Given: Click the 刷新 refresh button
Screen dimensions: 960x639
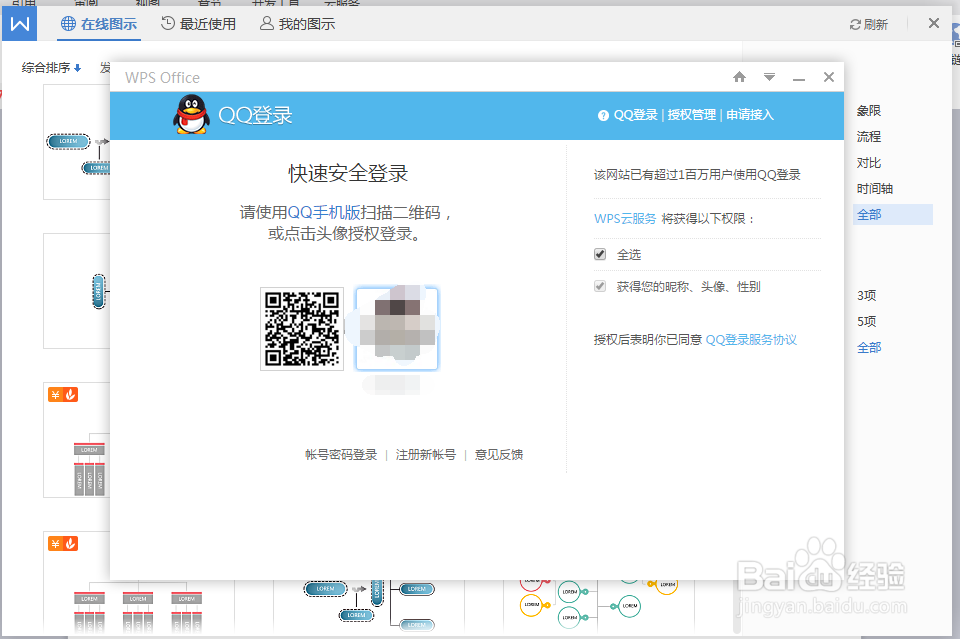Looking at the screenshot, I should (x=869, y=24).
